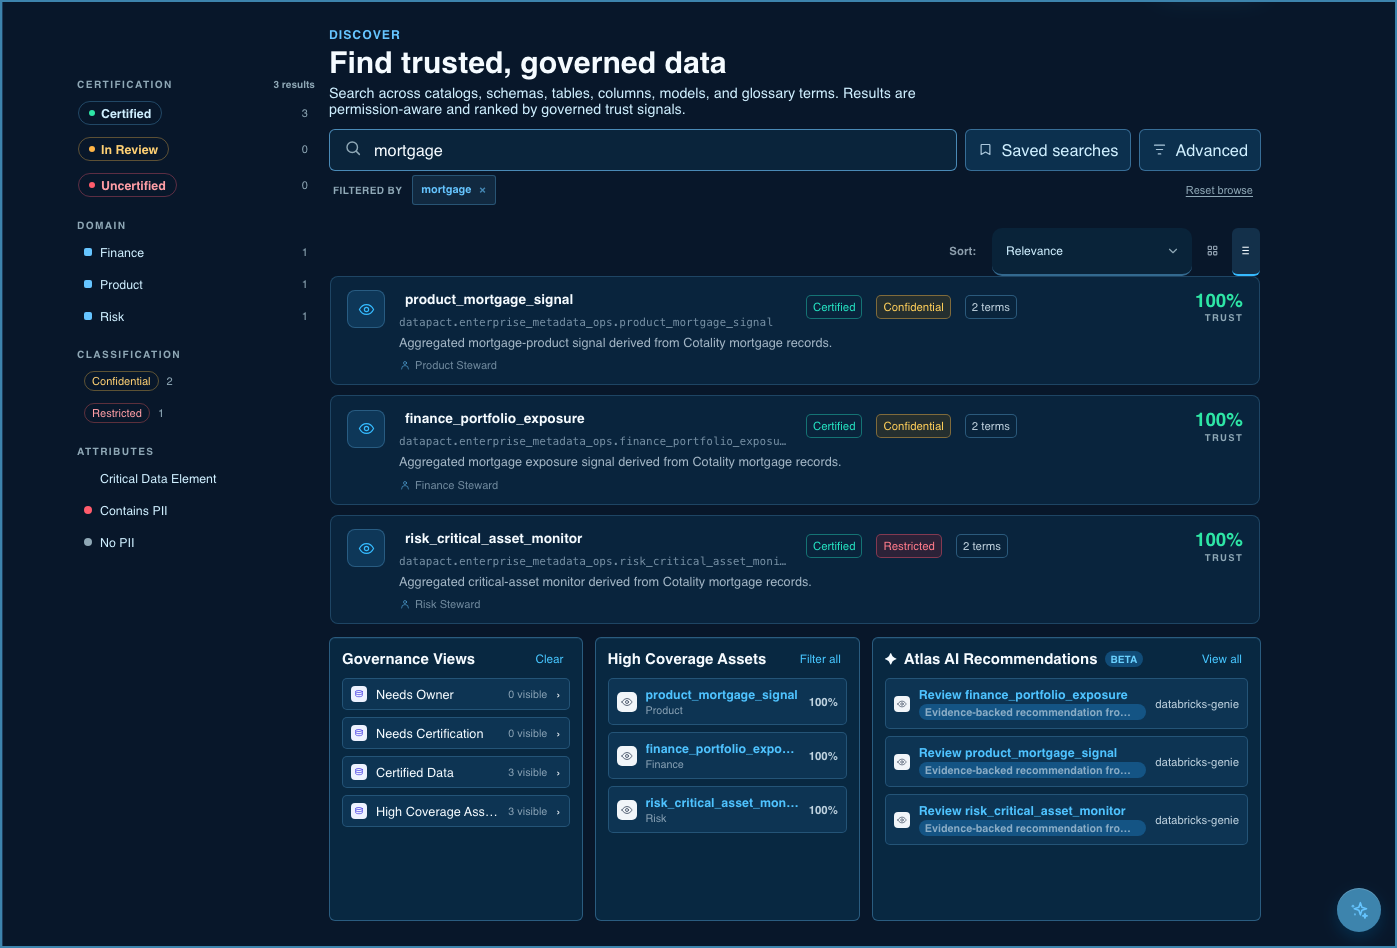
Task: Click the search magnifier icon
Action: point(353,149)
